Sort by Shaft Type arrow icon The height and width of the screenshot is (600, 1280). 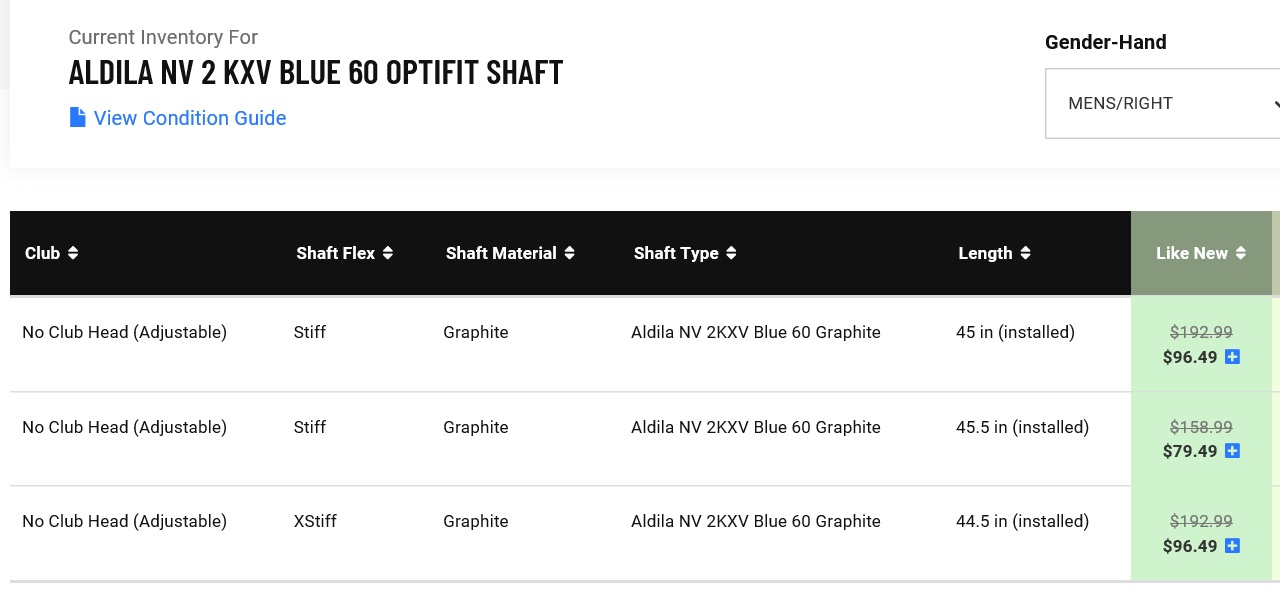731,253
